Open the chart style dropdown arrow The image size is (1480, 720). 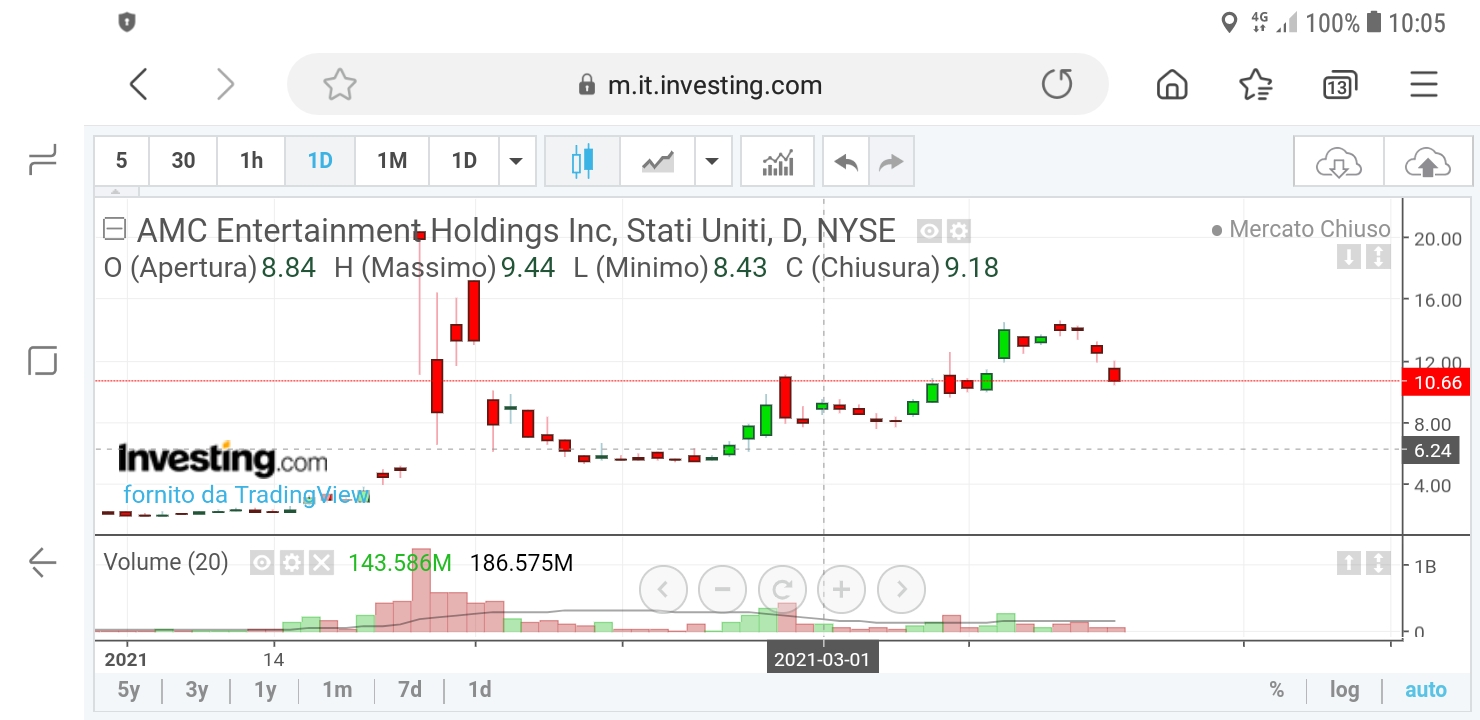click(712, 161)
